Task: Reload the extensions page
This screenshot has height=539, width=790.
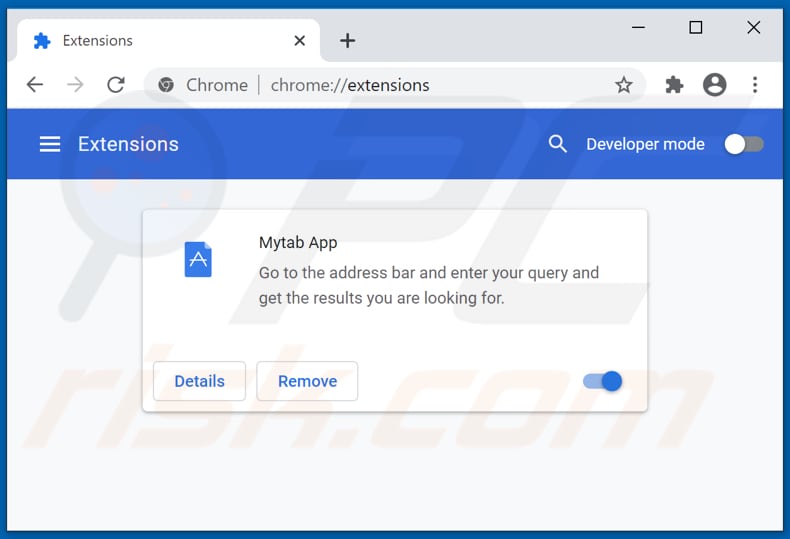Action: click(116, 85)
